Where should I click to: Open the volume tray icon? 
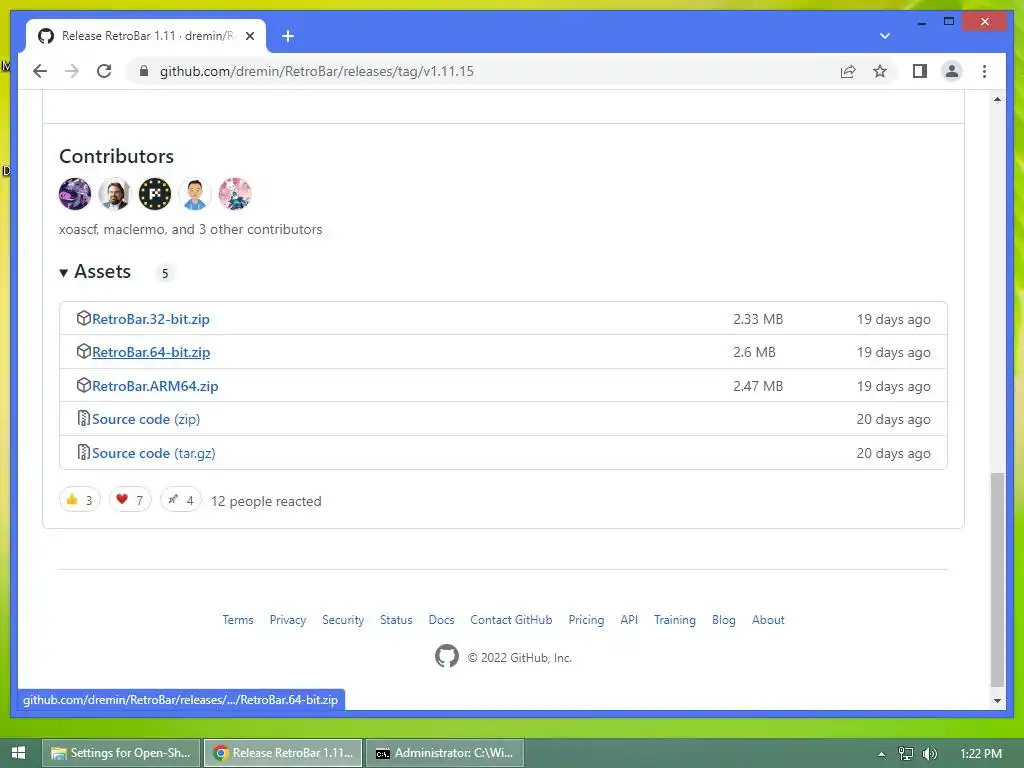(x=929, y=754)
